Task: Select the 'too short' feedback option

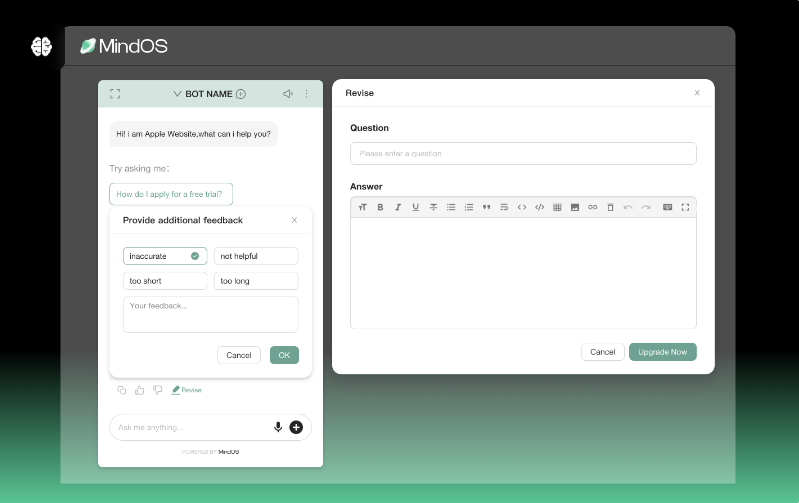Action: 165,281
